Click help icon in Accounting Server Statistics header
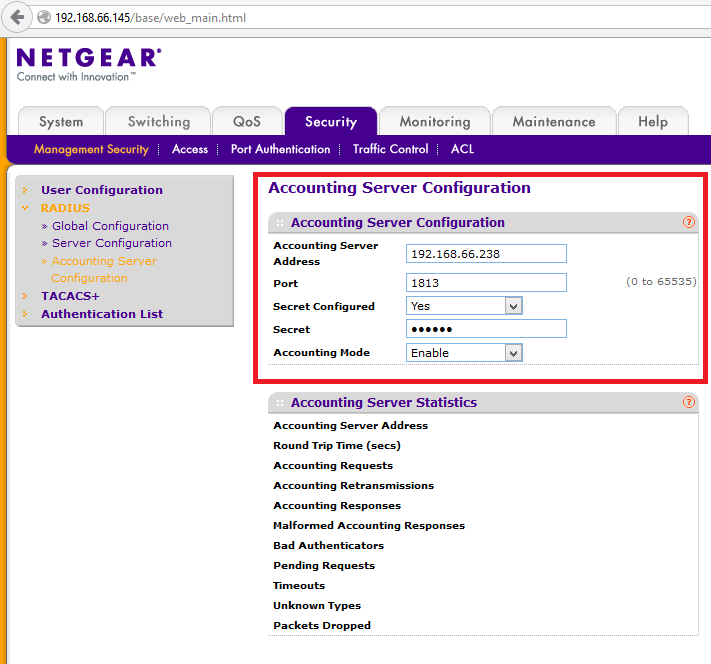 [x=689, y=402]
